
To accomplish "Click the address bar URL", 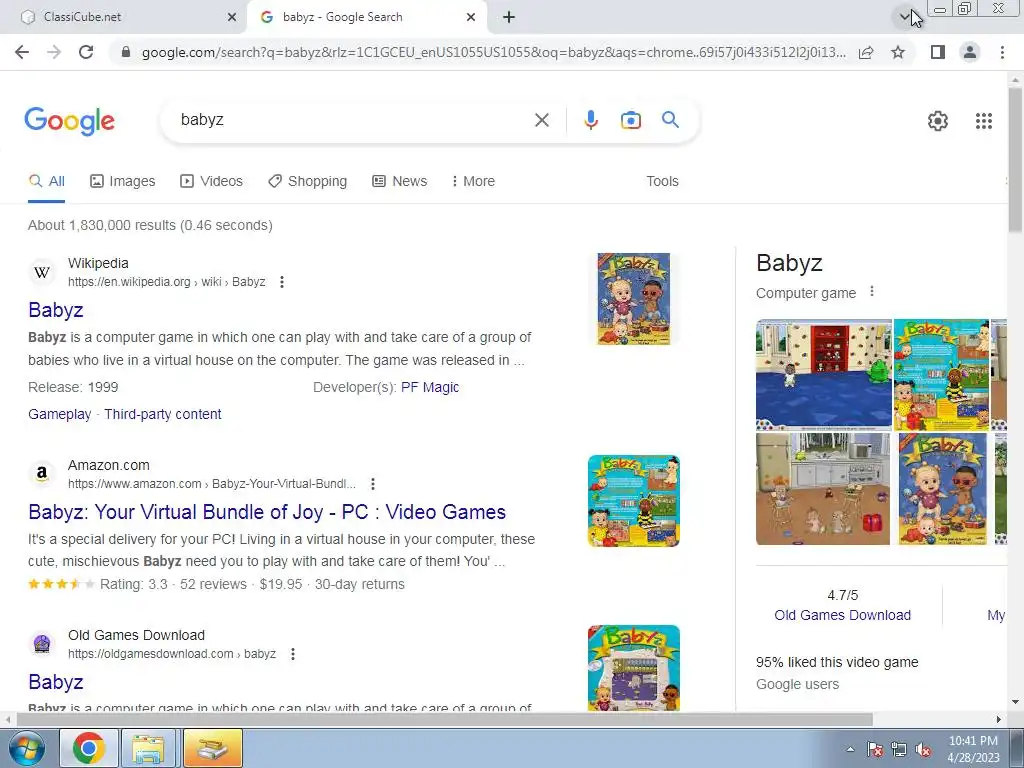I will [x=493, y=52].
